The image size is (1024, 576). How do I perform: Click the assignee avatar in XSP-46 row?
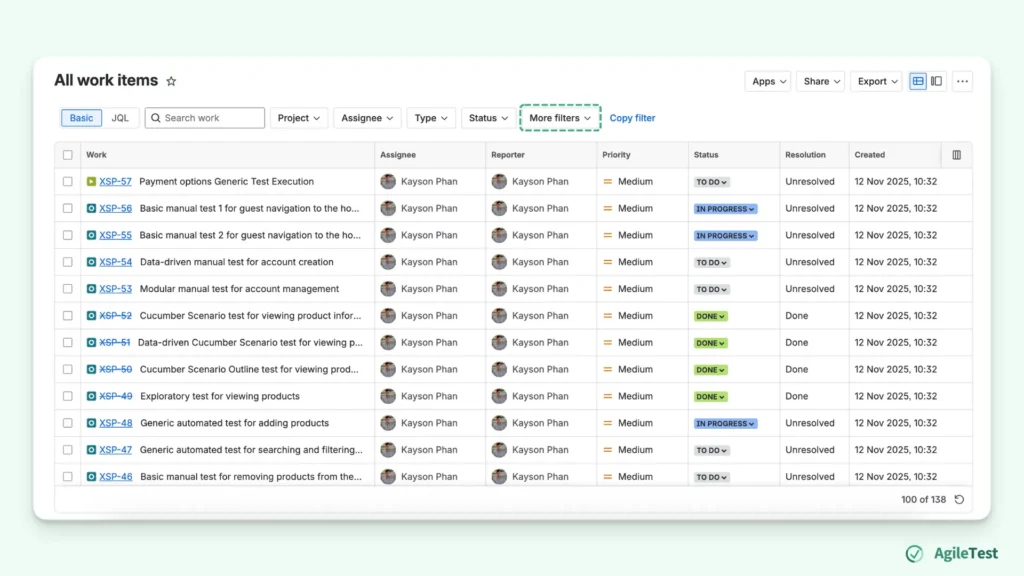(x=388, y=477)
